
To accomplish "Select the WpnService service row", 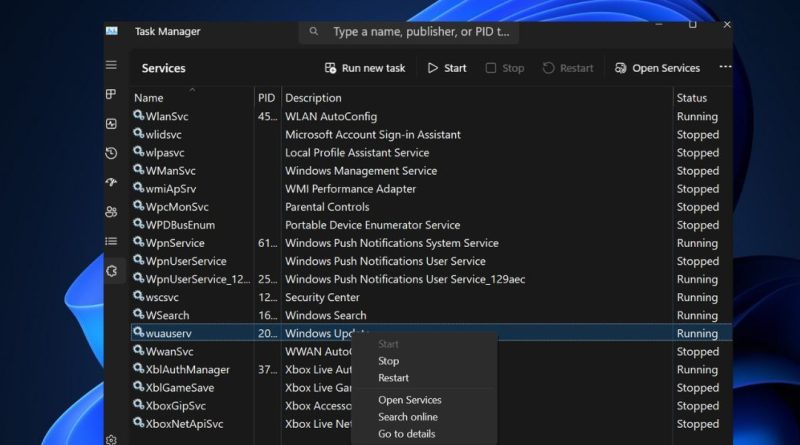I will (432, 243).
